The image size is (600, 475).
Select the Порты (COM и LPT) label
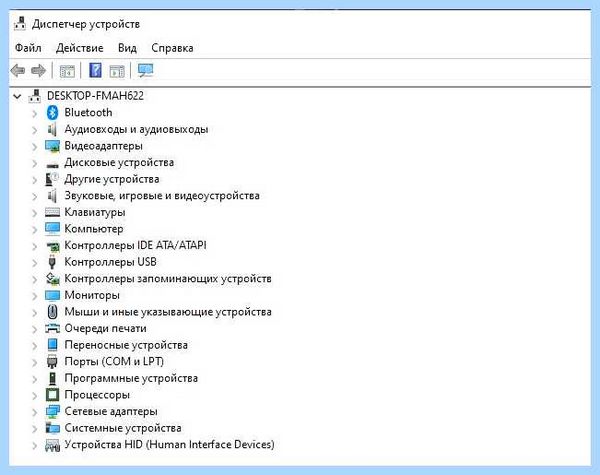[114, 362]
